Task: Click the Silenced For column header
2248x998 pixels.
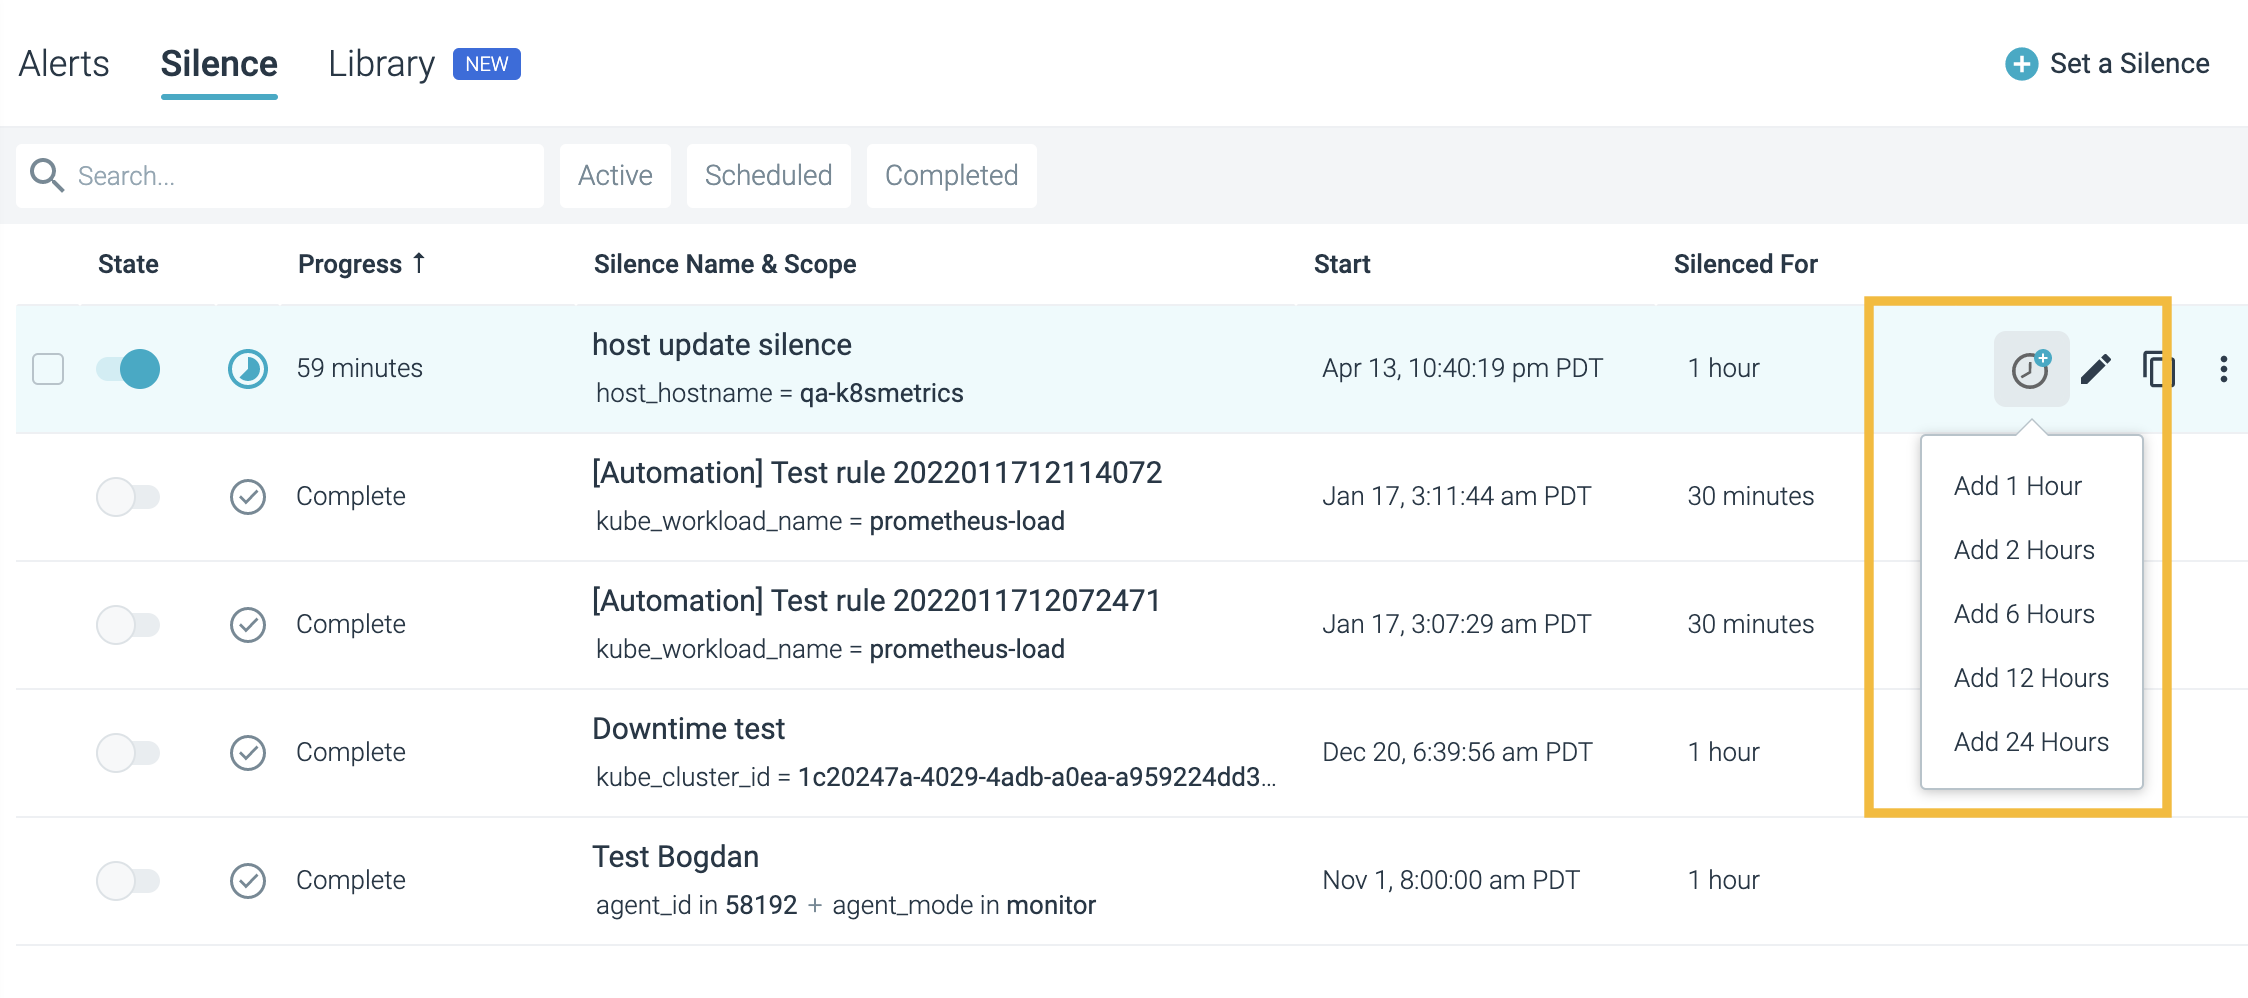Action: point(1745,264)
